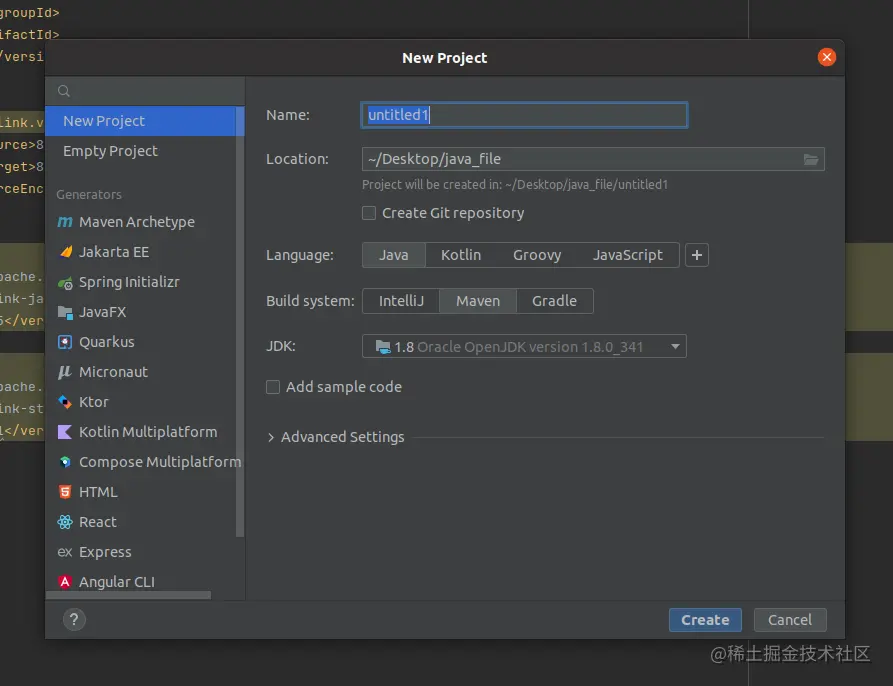Click the Express ex icon
This screenshot has width=893, height=686.
65,552
